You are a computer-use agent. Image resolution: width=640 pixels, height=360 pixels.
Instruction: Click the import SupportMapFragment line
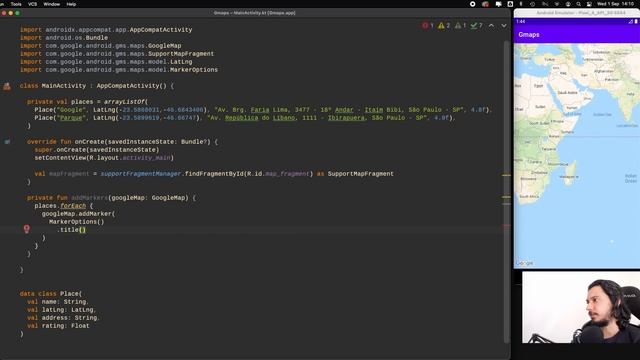tap(117, 54)
